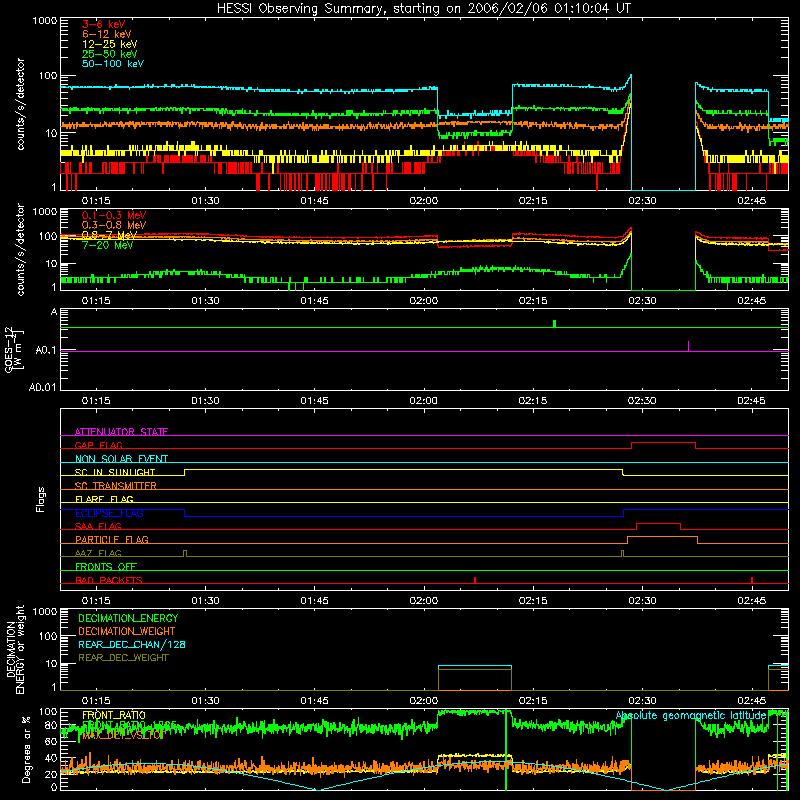Select the ECLIPSE_FLAG label
This screenshot has width=800, height=800.
pos(109,513)
